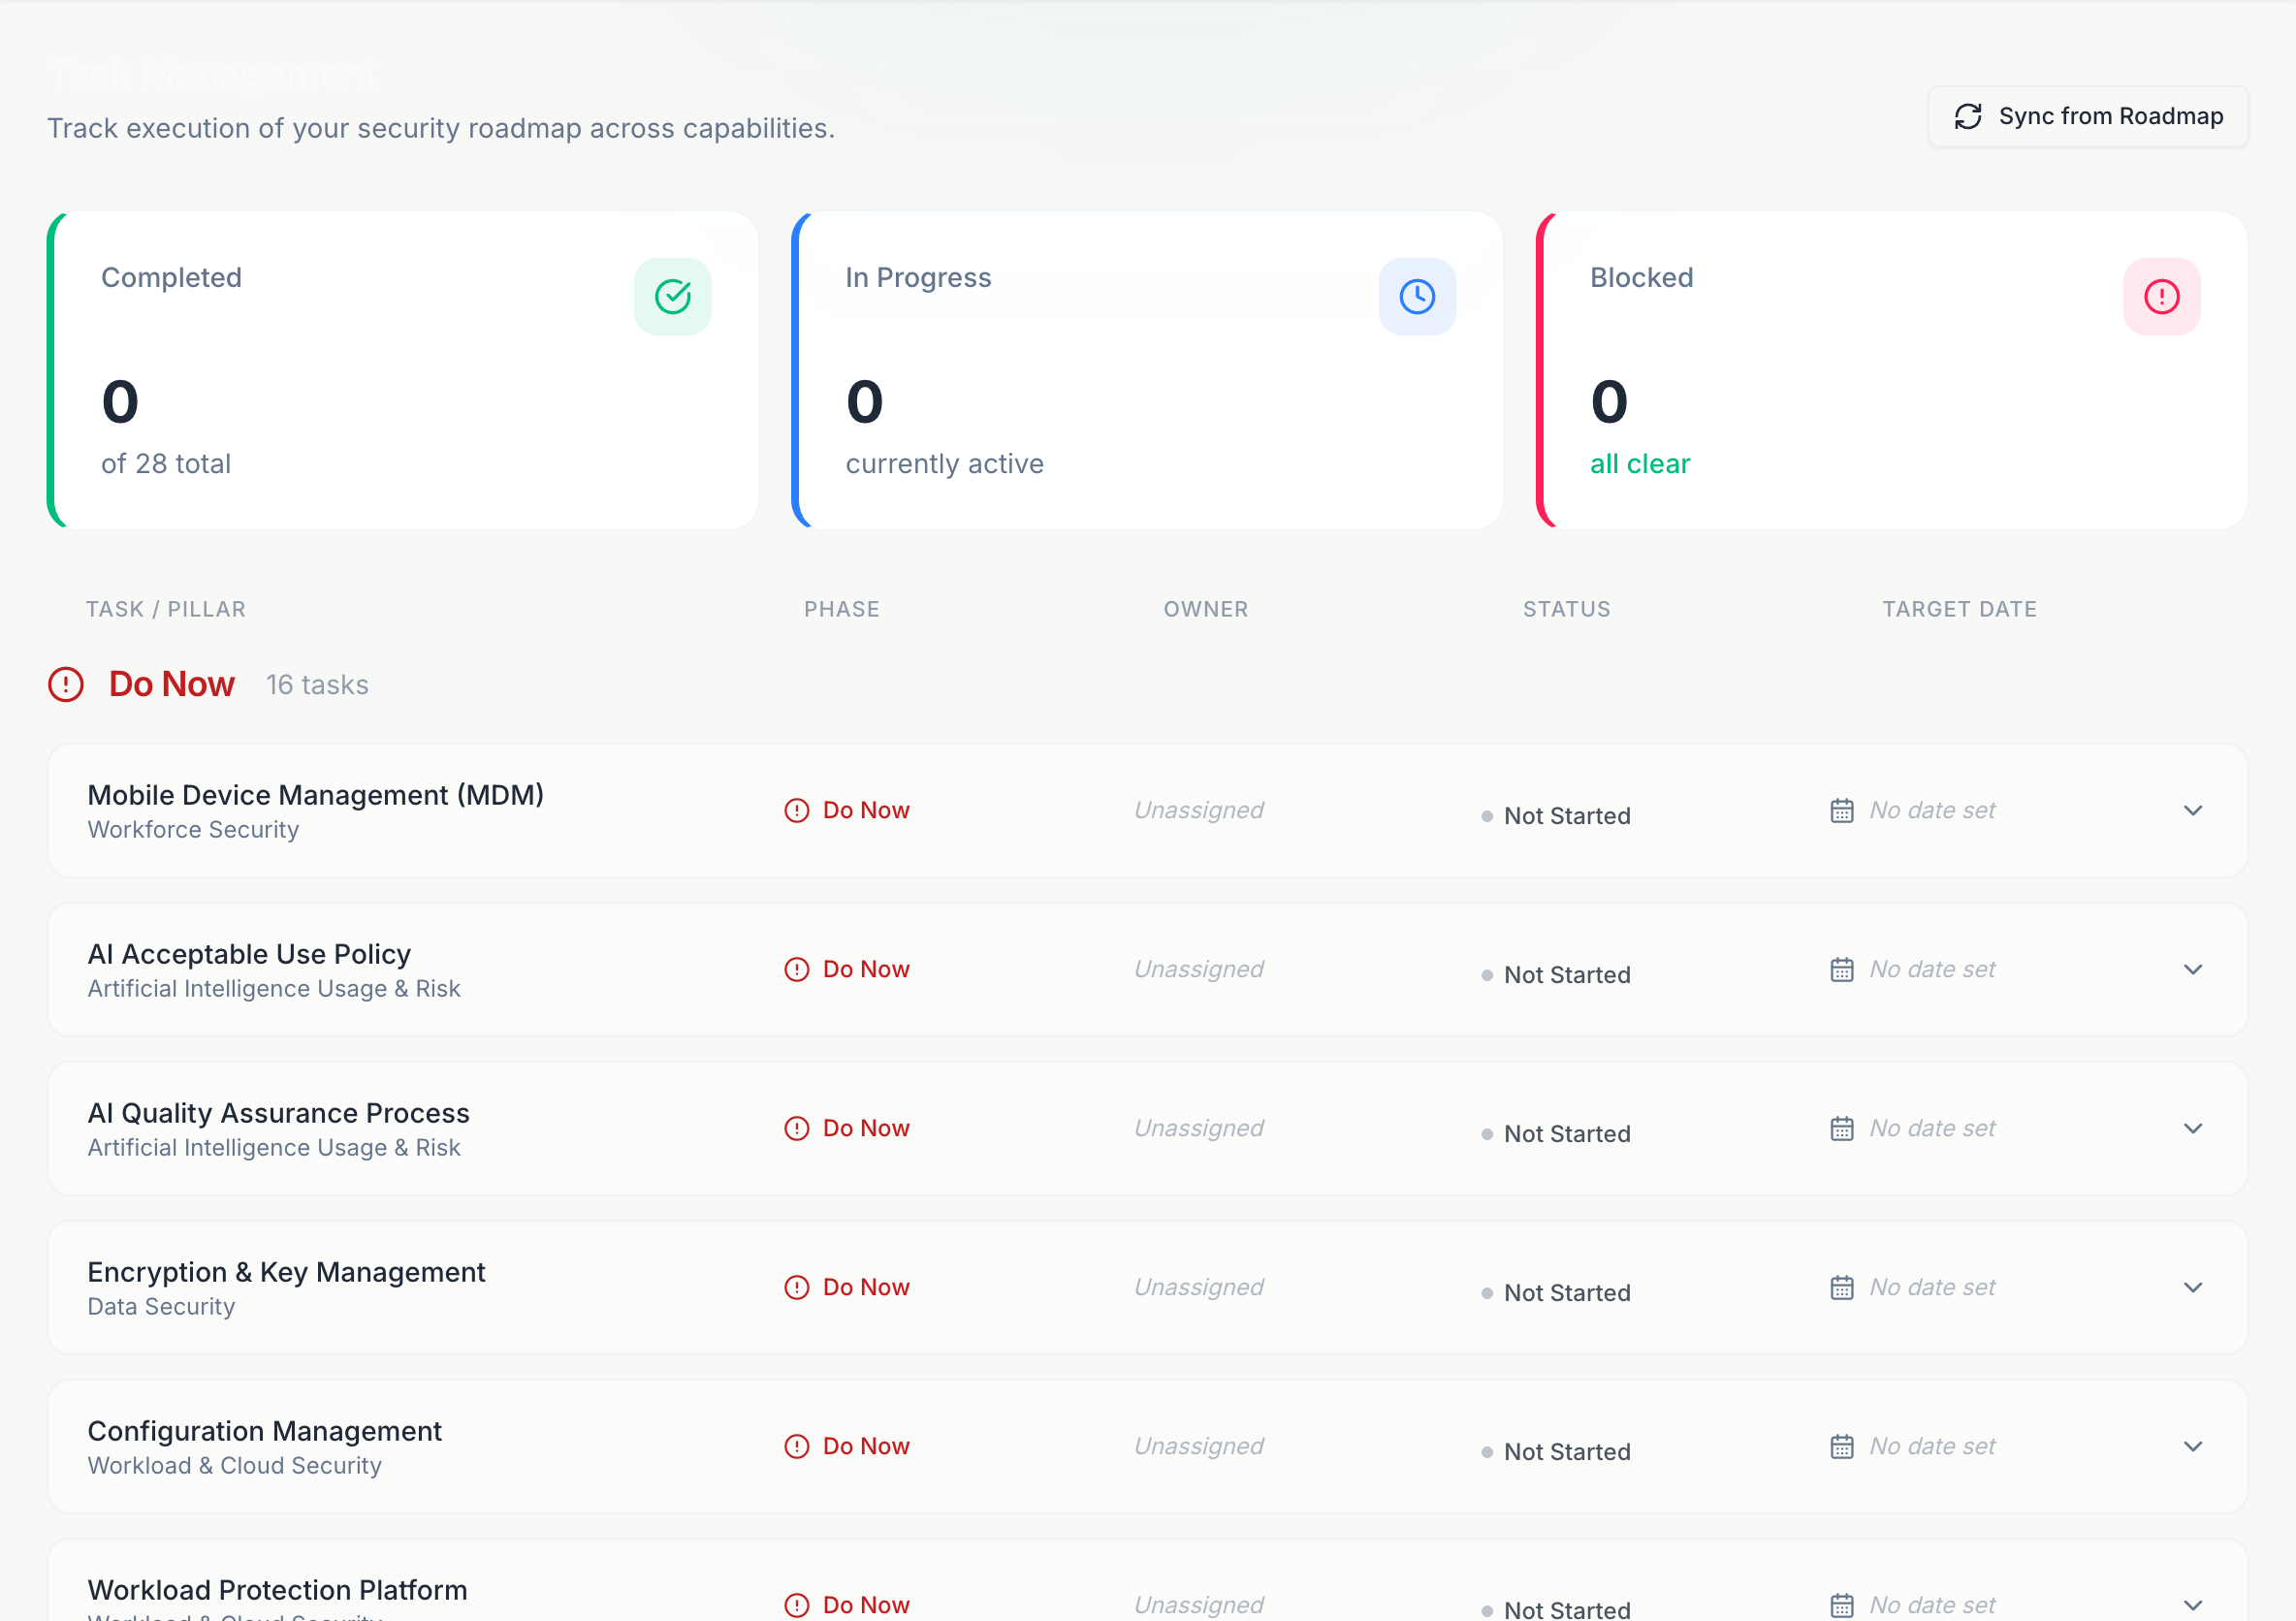Screen dimensions: 2296x1621
Task: Click Do Now phase icon in AI Acceptable Use row
Action: (796, 970)
